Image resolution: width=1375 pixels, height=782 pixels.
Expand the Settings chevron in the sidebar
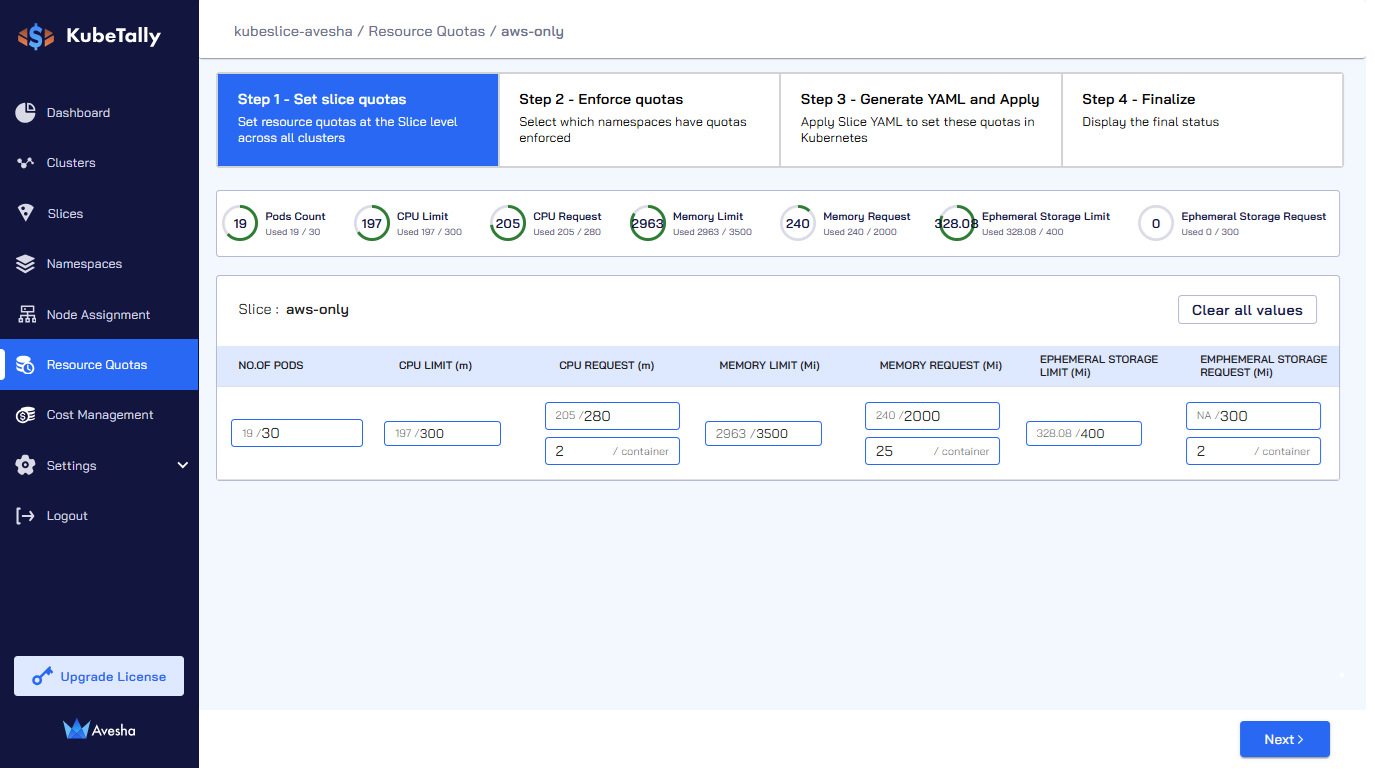(x=183, y=465)
